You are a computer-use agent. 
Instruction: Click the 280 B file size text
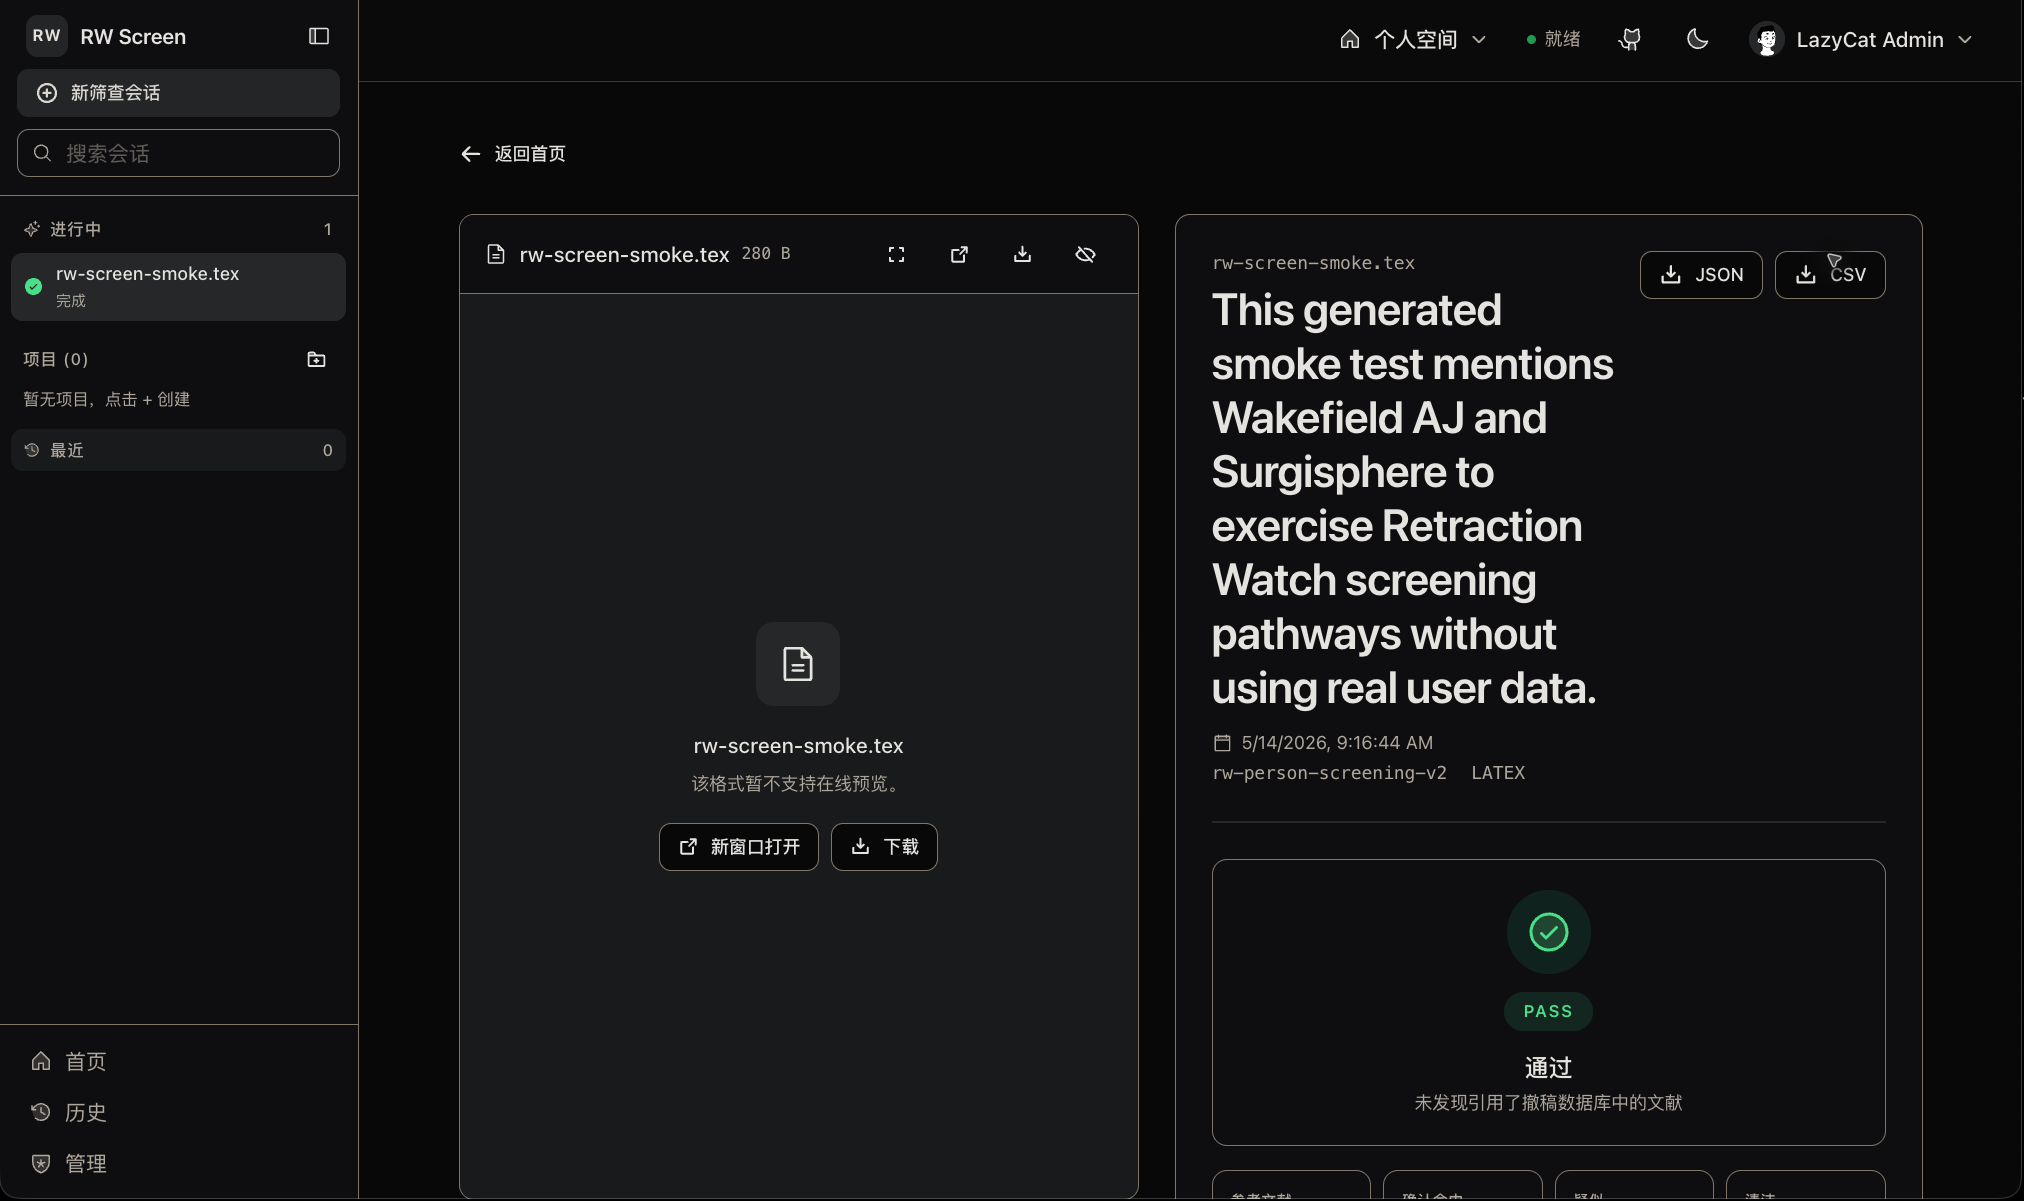point(766,254)
